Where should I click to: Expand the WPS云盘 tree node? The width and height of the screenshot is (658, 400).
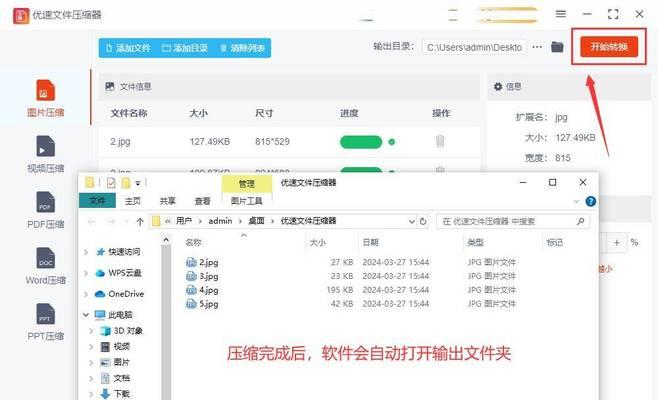click(86, 273)
